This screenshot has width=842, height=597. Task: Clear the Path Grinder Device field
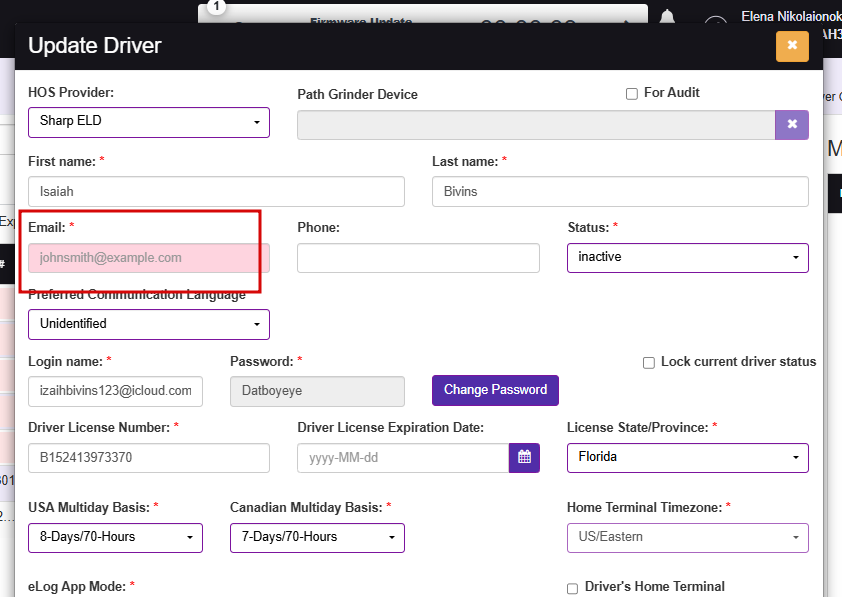click(792, 125)
